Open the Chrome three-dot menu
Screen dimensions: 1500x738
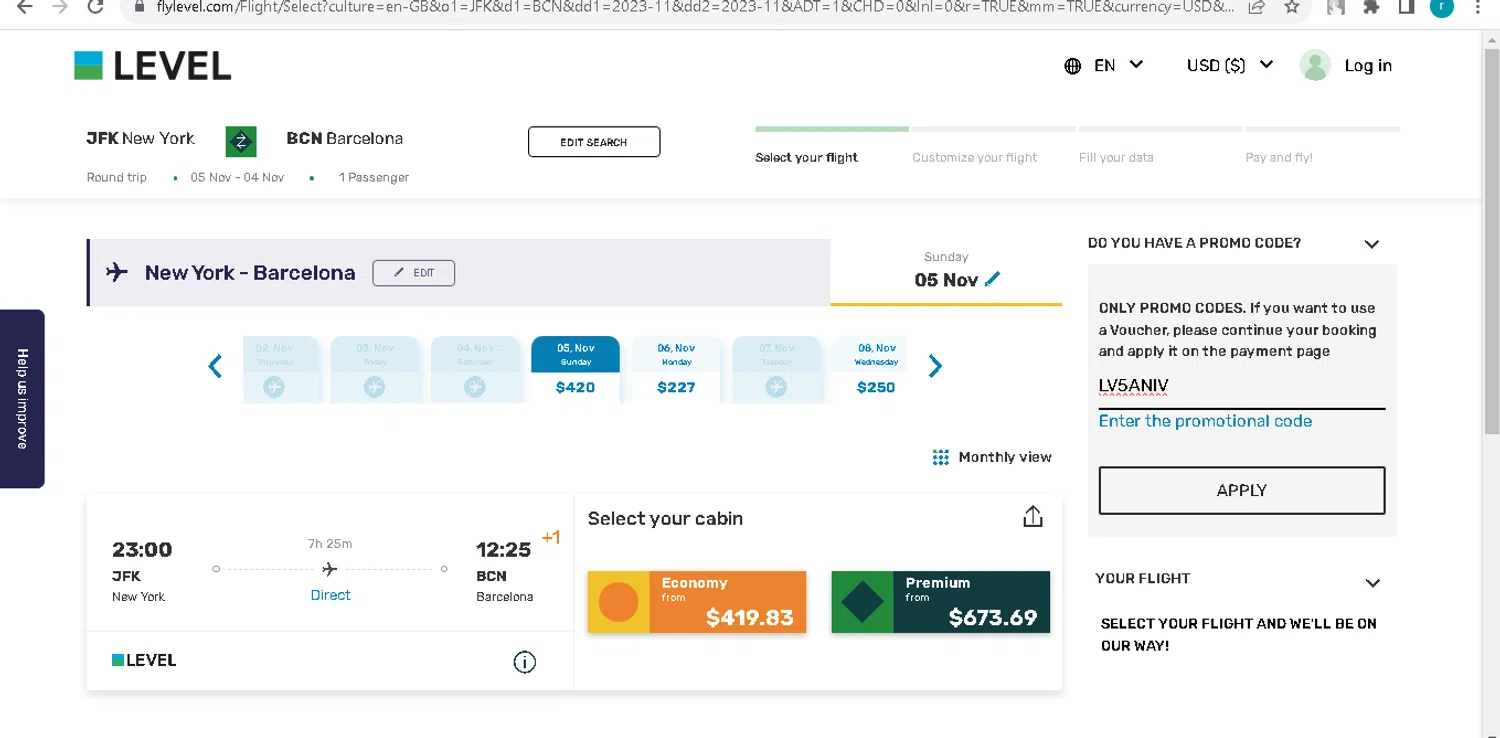click(x=1477, y=7)
